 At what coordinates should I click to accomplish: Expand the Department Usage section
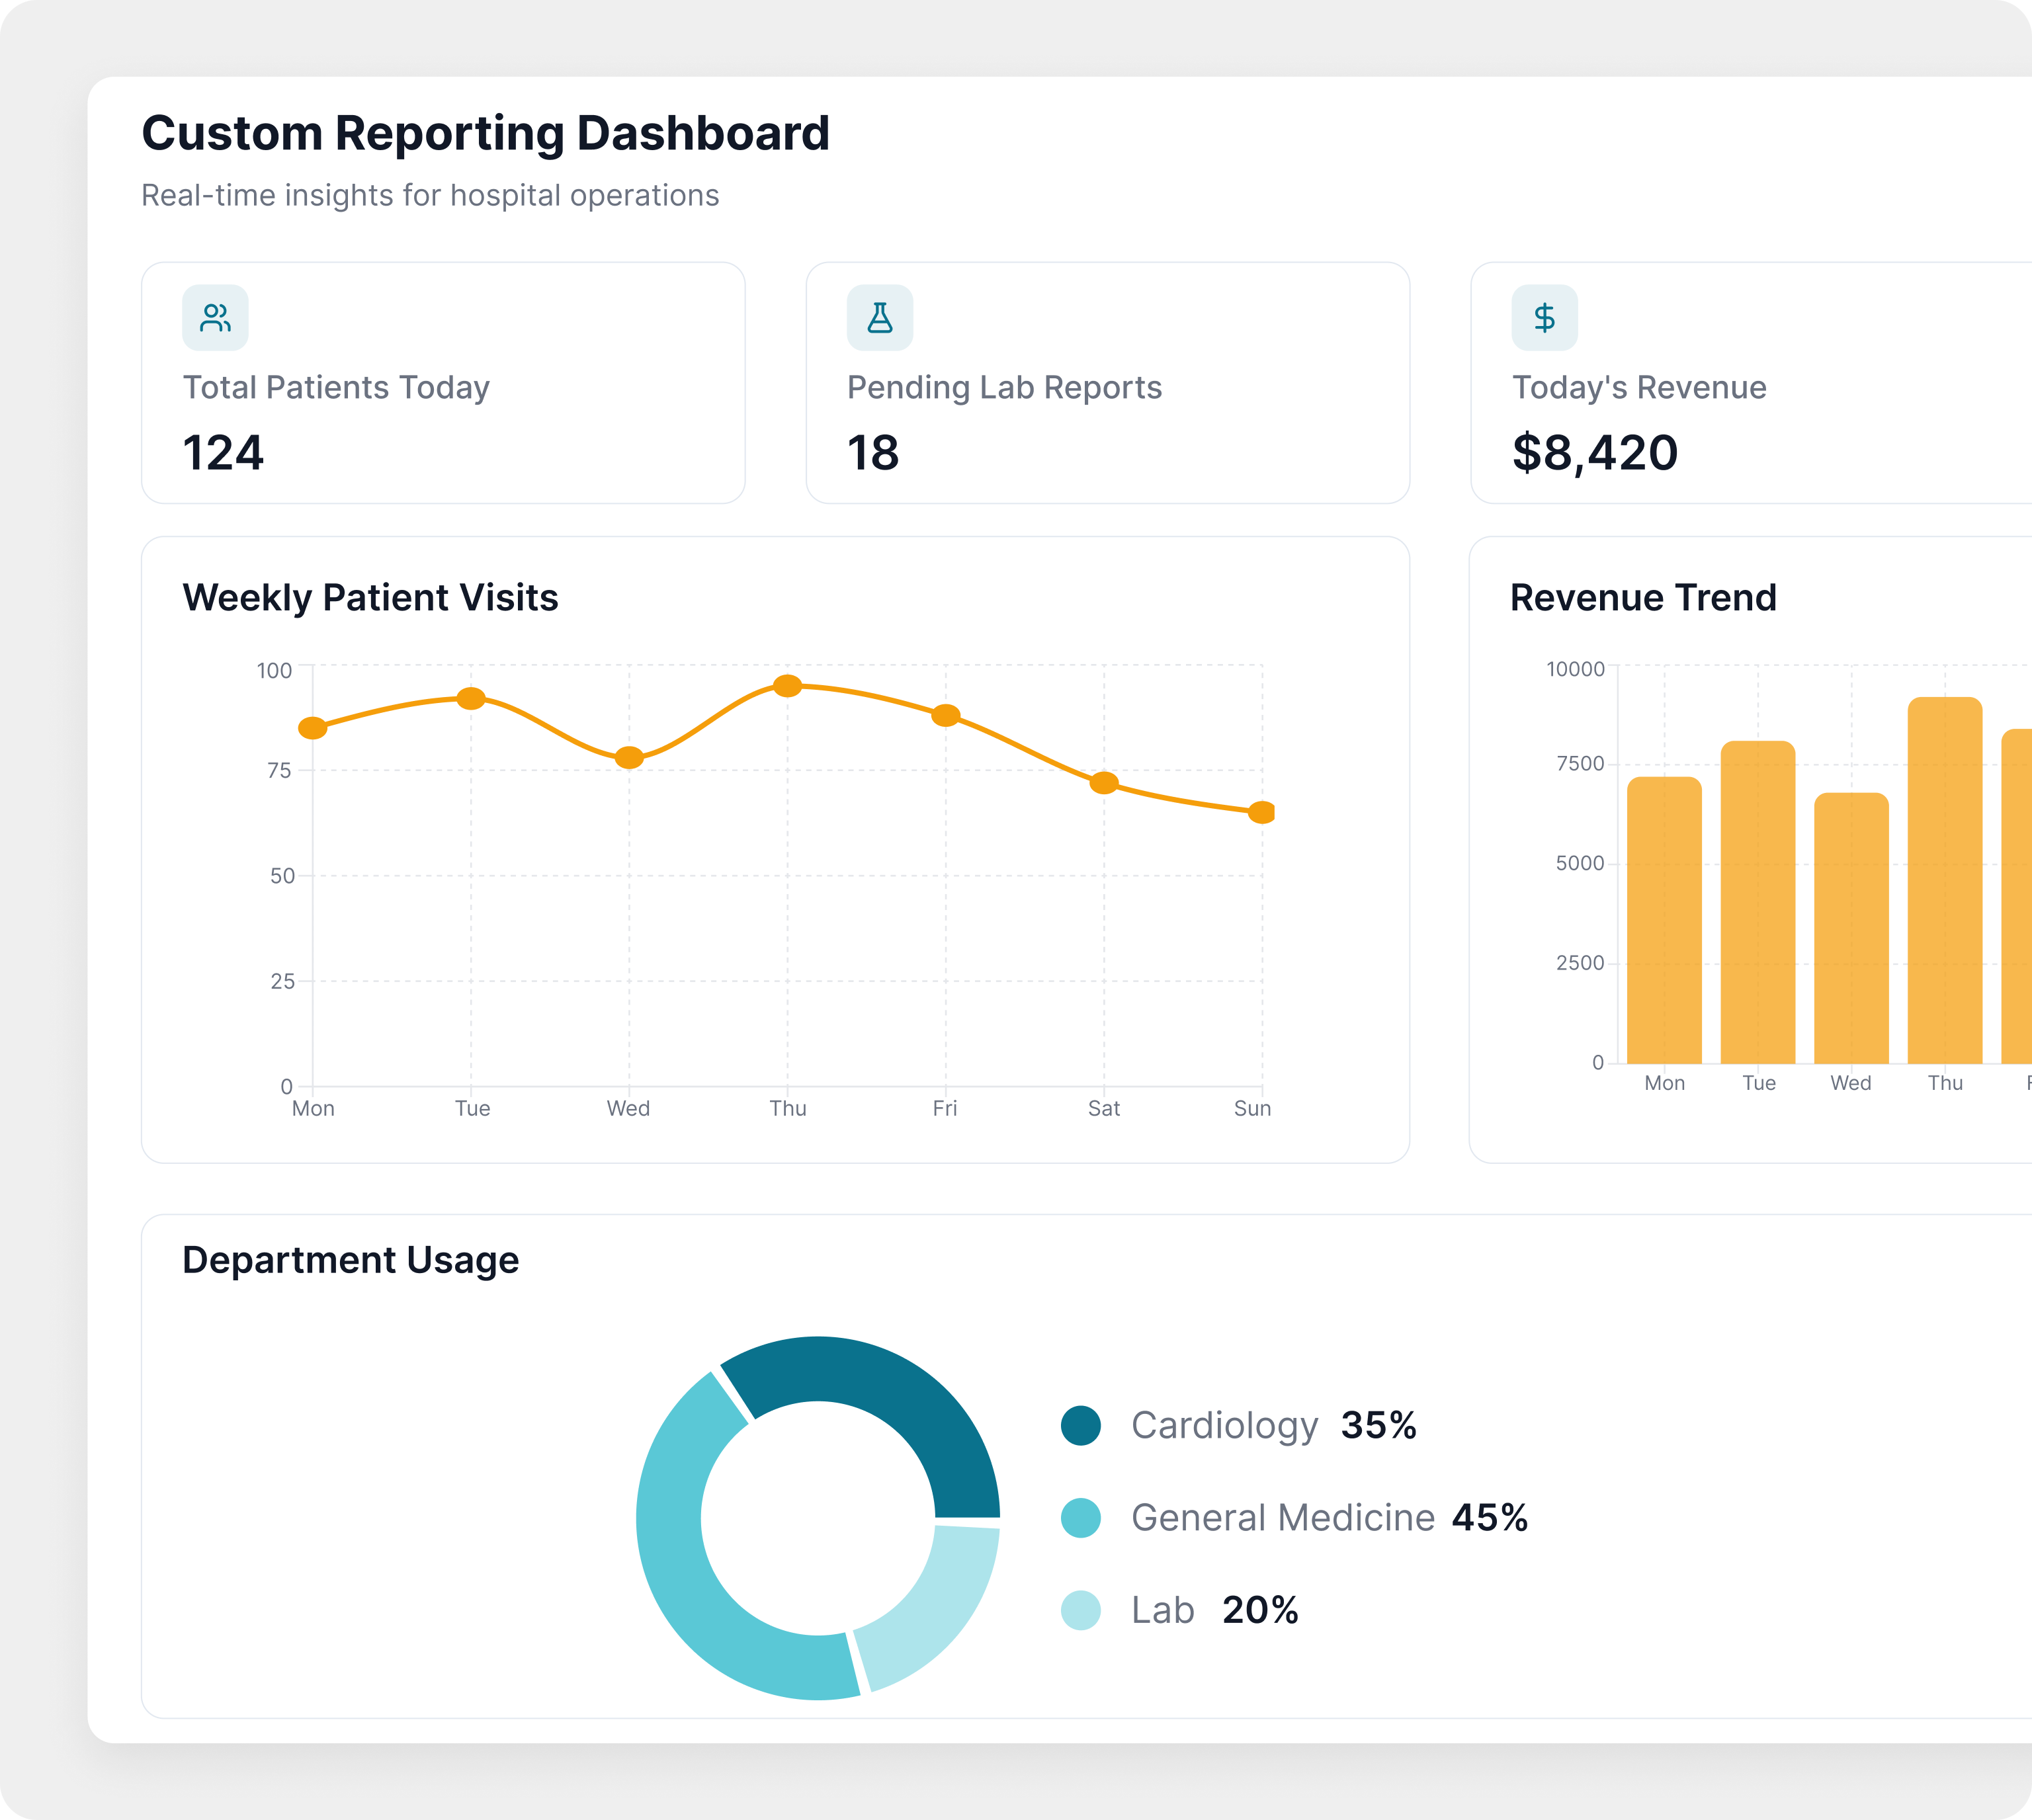pos(351,1260)
